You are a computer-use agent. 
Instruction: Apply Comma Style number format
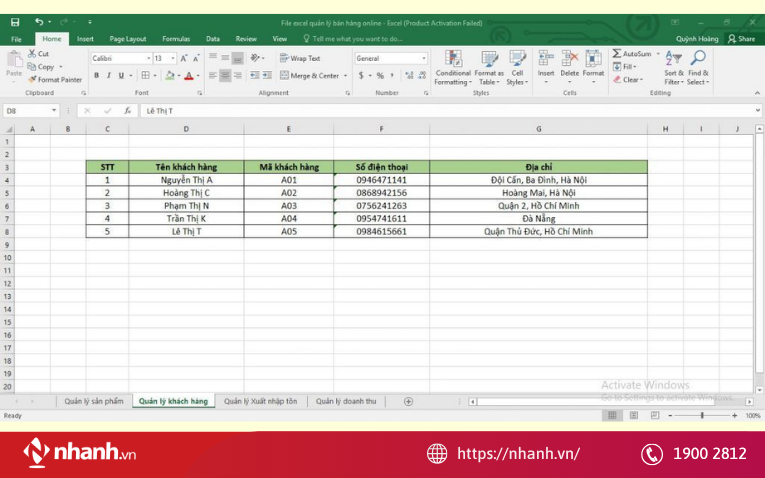coord(392,75)
